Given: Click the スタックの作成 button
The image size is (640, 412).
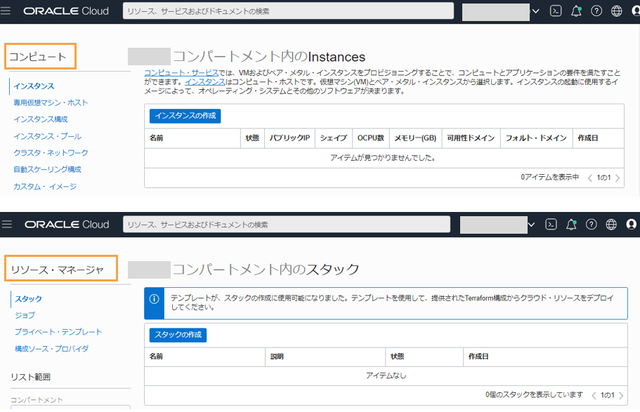Looking at the screenshot, I should pos(178,335).
